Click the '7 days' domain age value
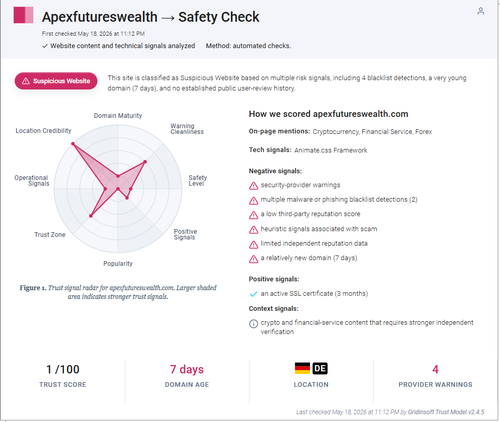The width and height of the screenshot is (500, 422). click(187, 369)
